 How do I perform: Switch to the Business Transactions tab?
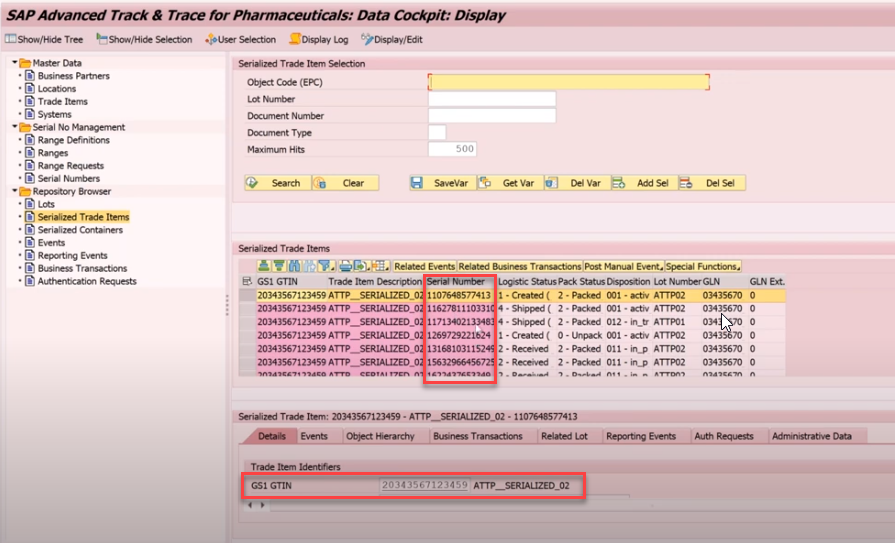(478, 436)
